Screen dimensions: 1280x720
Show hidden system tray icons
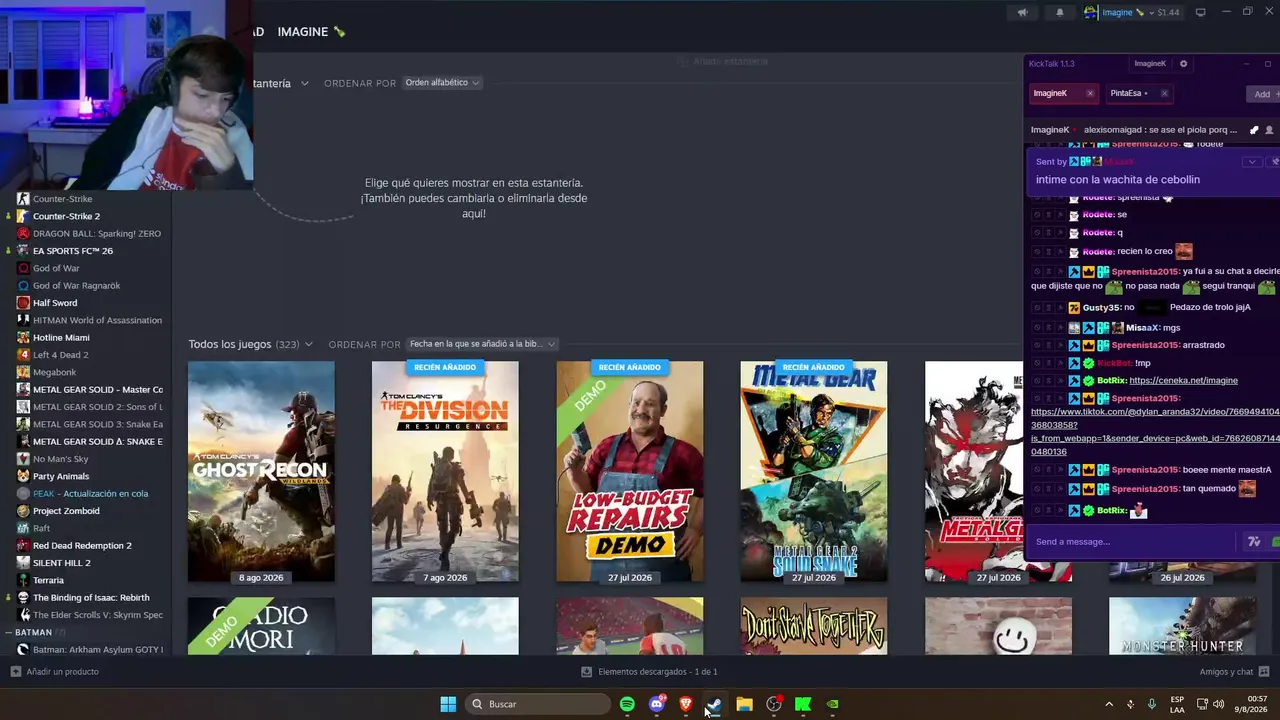pyautogui.click(x=1108, y=704)
